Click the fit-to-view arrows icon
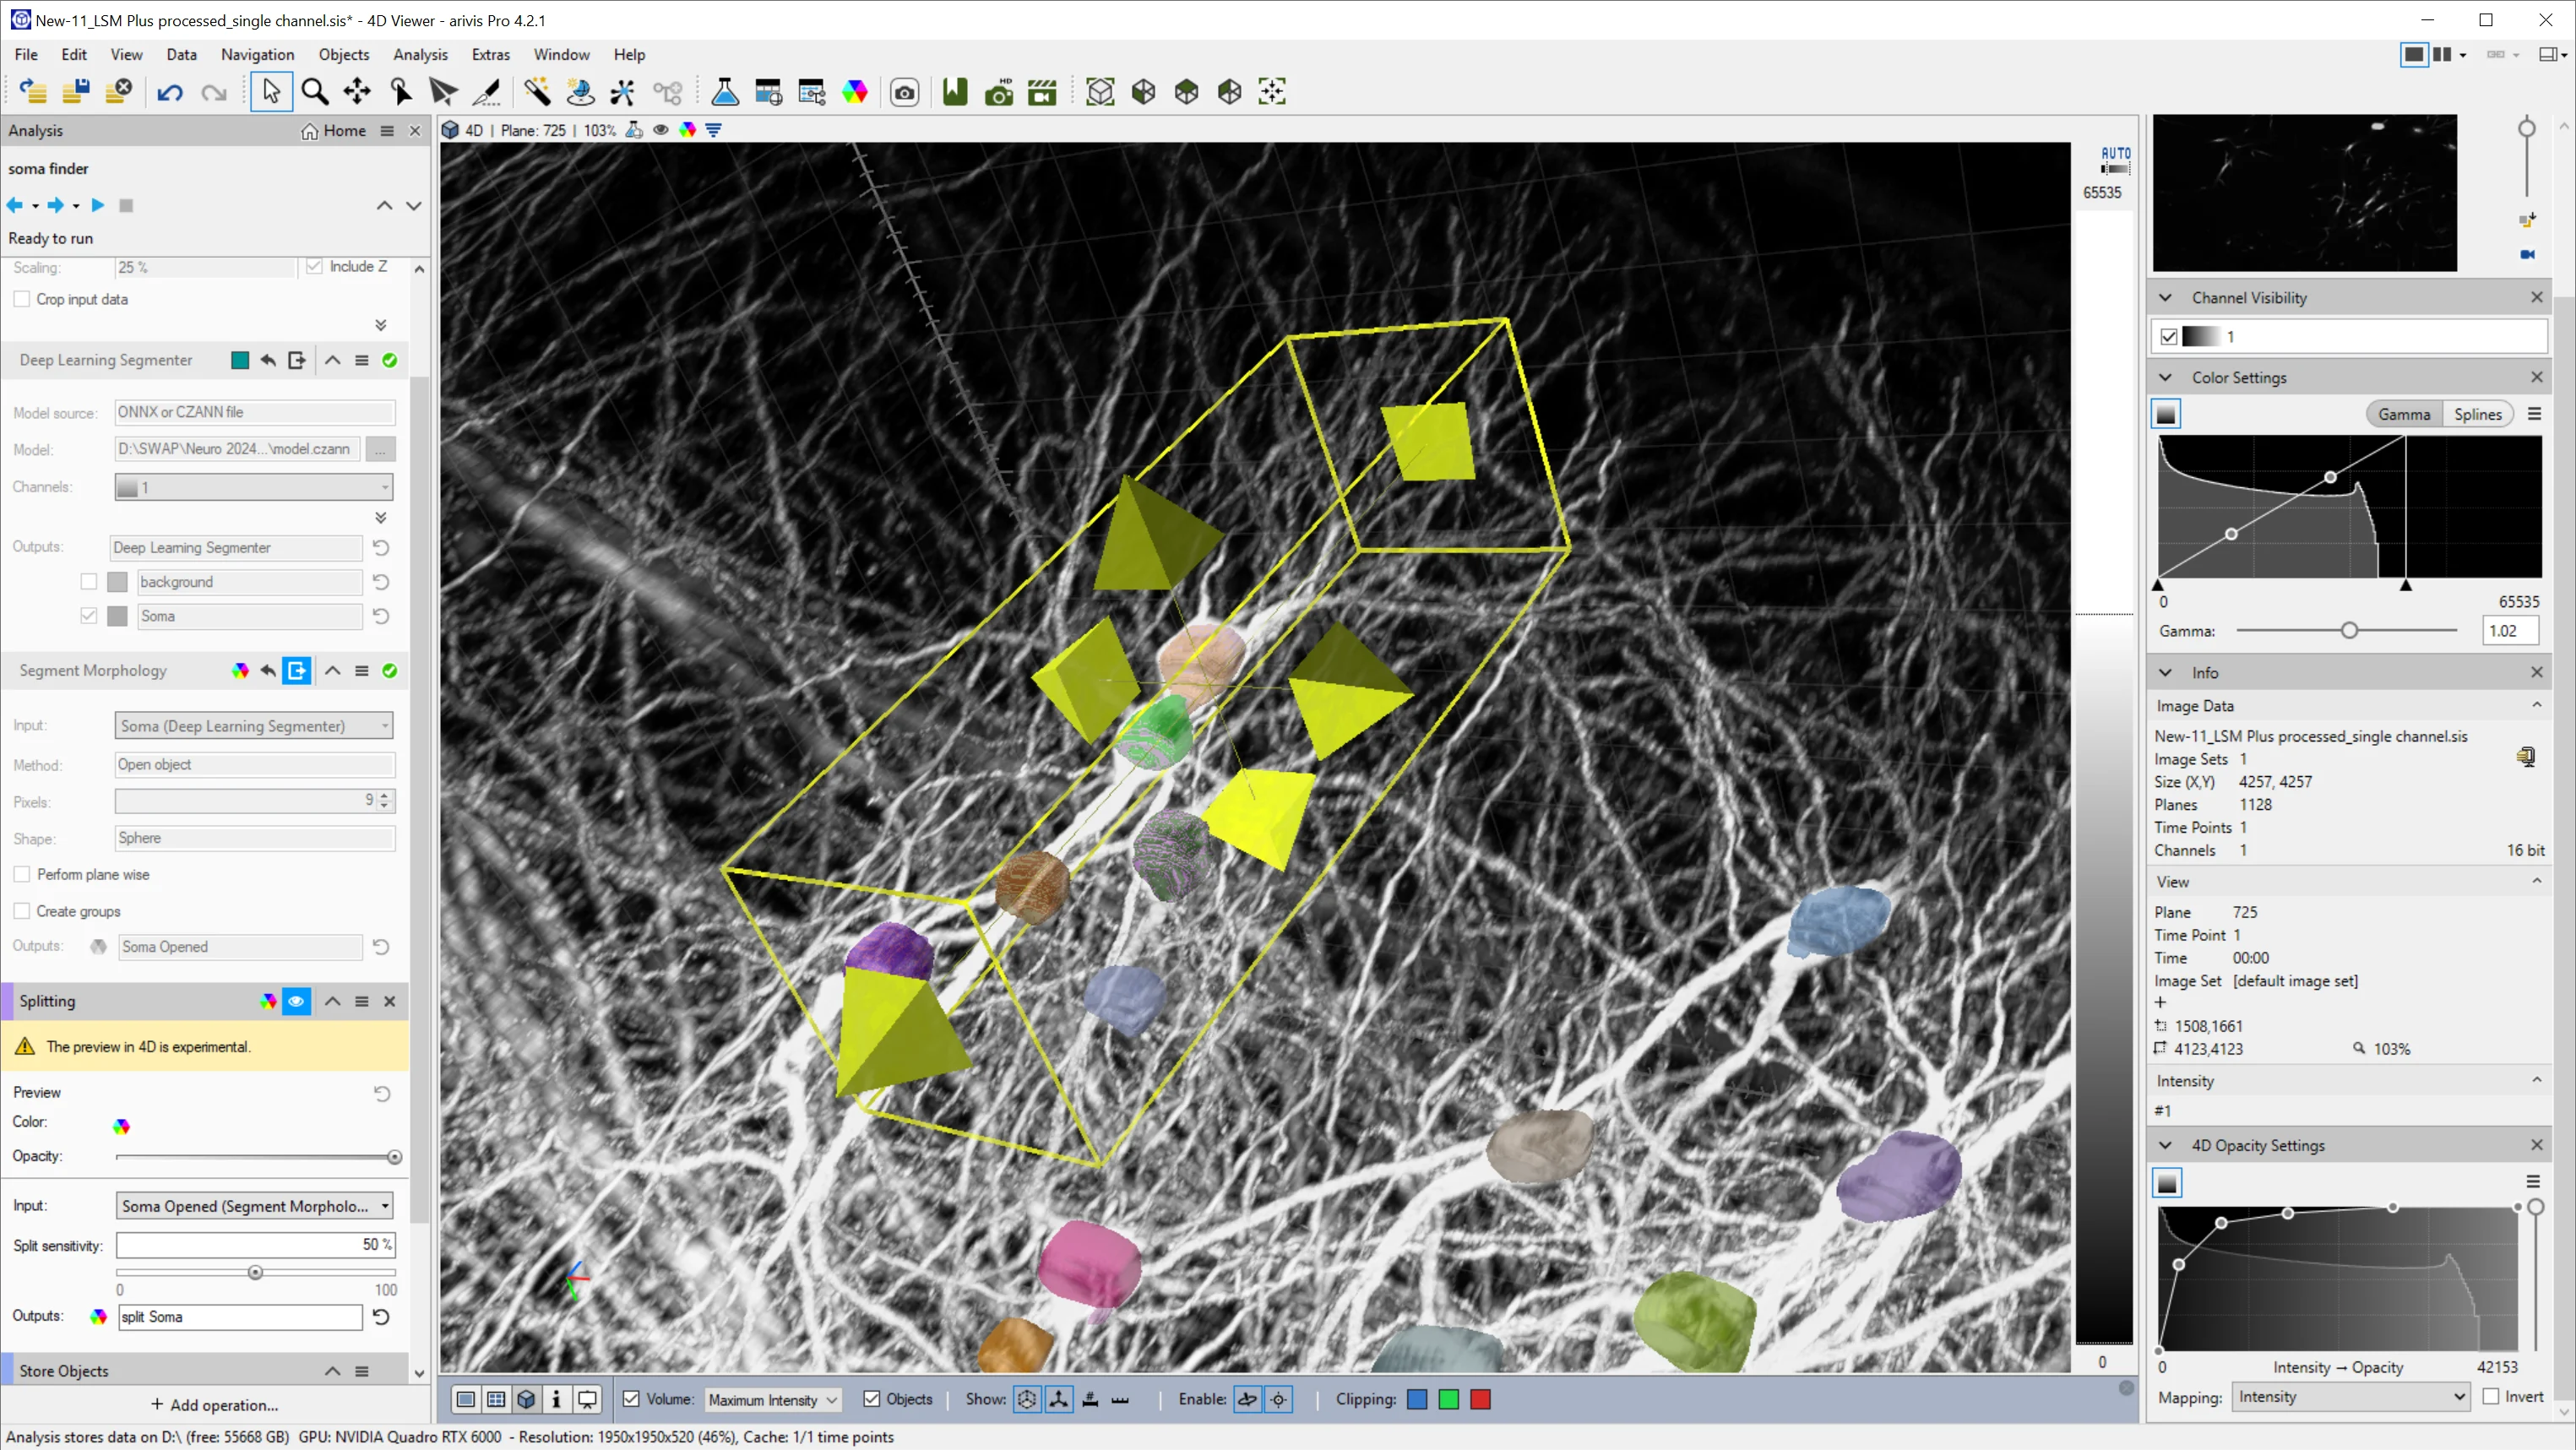Screen dimensions: 2576x1450 pos(1272,92)
